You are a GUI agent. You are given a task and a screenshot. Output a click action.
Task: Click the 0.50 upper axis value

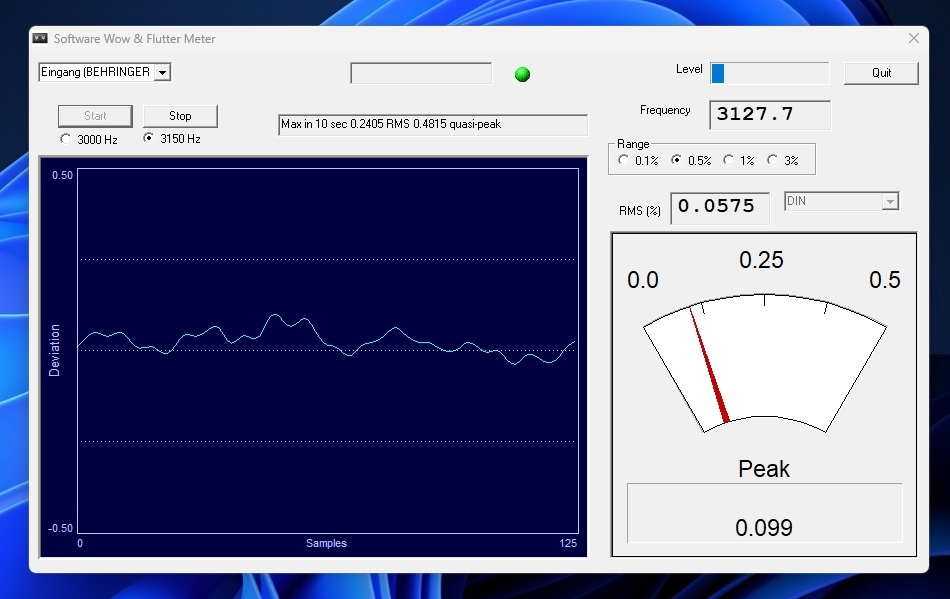pos(62,175)
